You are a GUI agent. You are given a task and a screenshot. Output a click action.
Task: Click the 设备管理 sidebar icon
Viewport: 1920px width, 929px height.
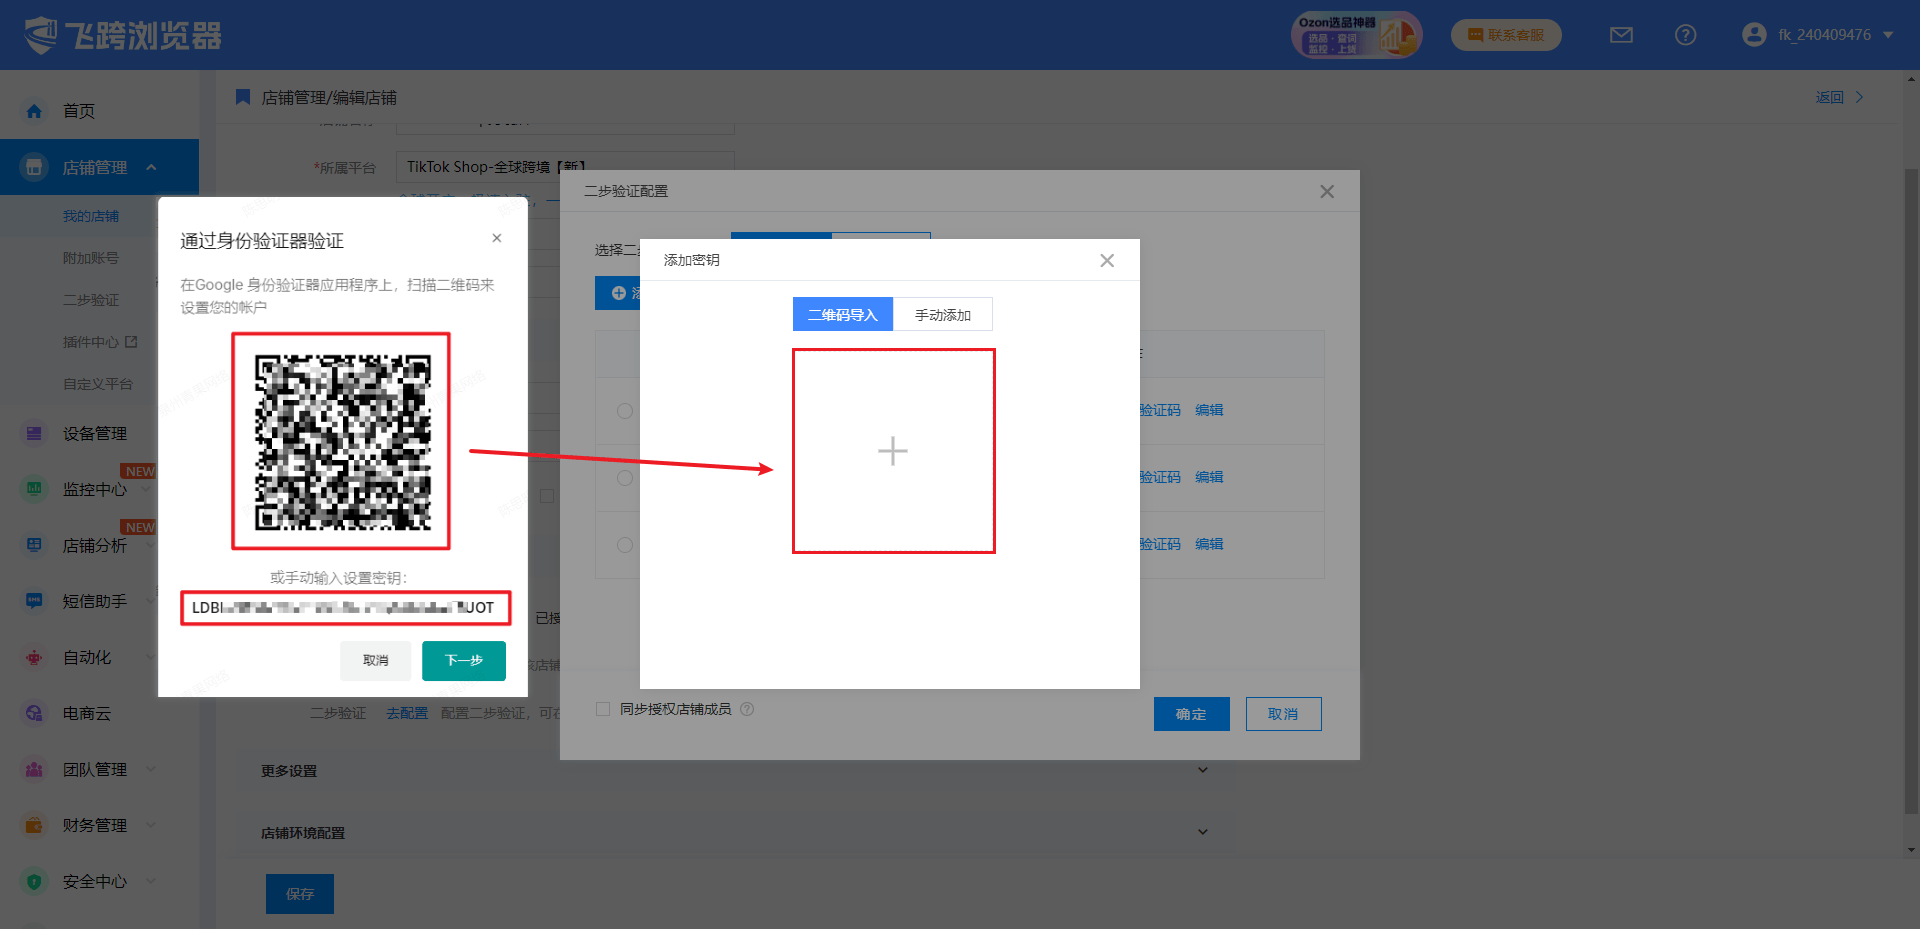(34, 433)
